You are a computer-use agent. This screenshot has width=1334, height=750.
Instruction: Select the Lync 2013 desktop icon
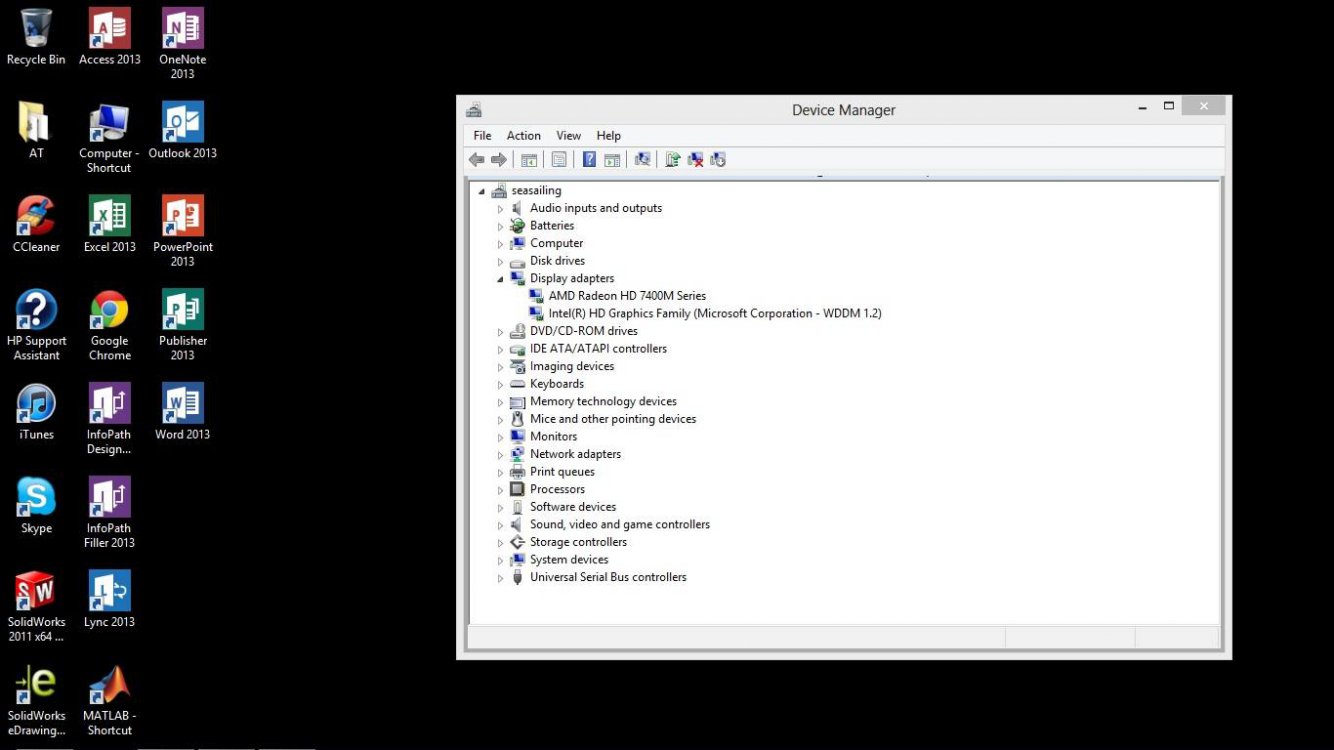click(x=109, y=600)
